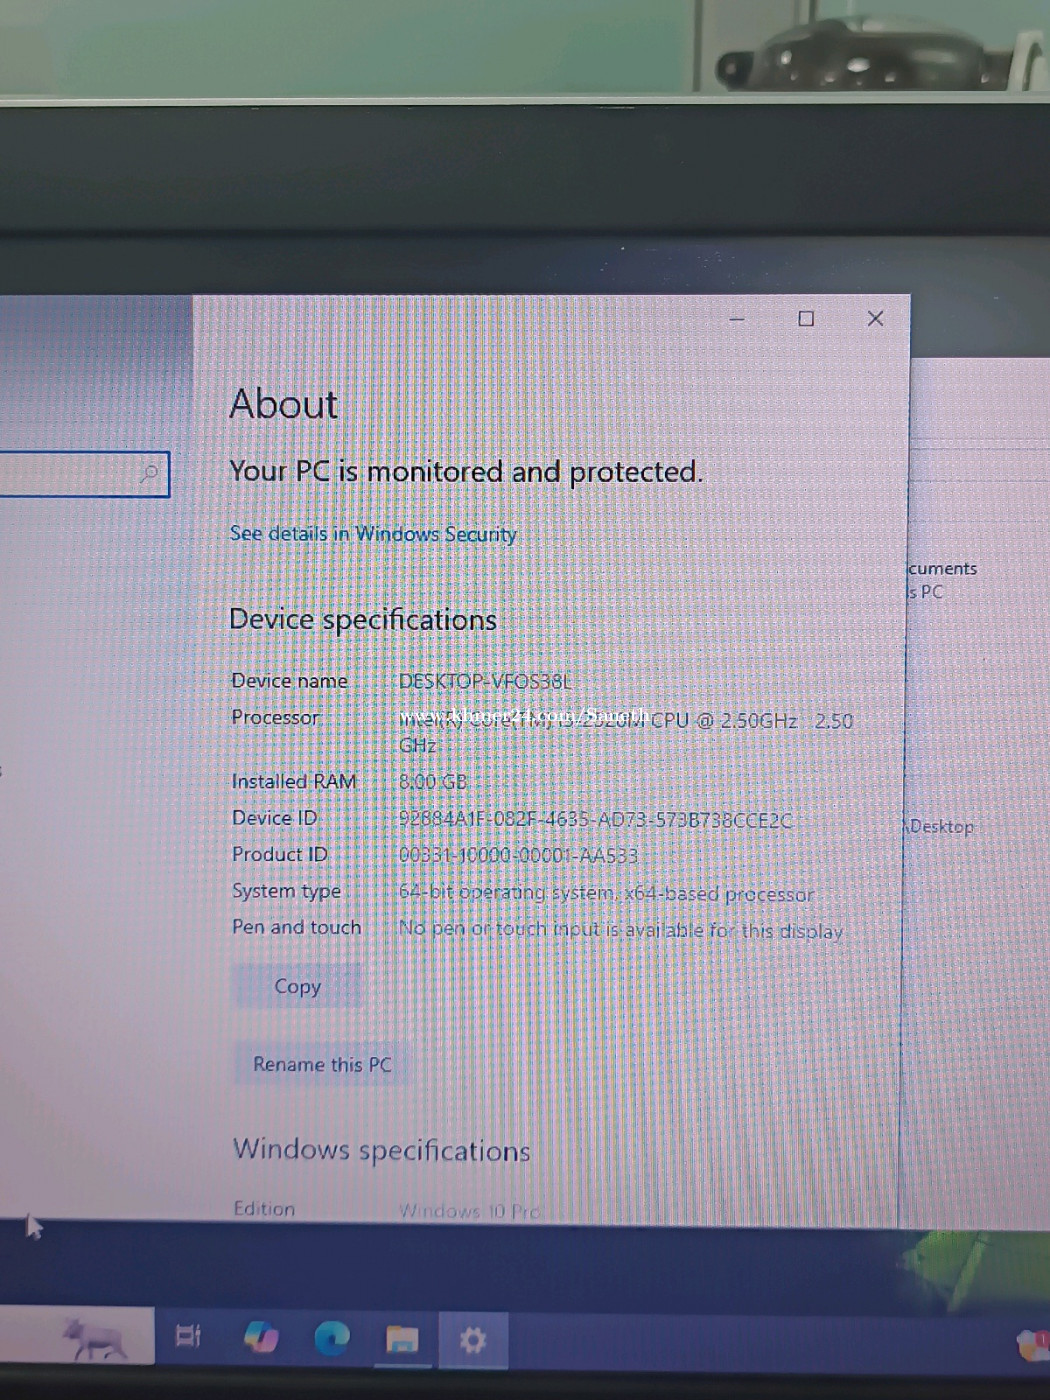The width and height of the screenshot is (1050, 1400).
Task: Click the Device specifications heading
Action: pyautogui.click(x=363, y=620)
